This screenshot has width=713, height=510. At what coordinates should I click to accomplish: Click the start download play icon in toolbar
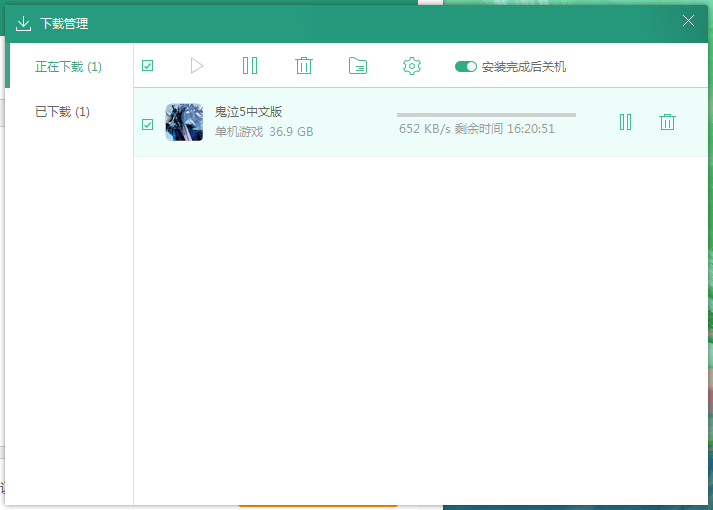[196, 66]
